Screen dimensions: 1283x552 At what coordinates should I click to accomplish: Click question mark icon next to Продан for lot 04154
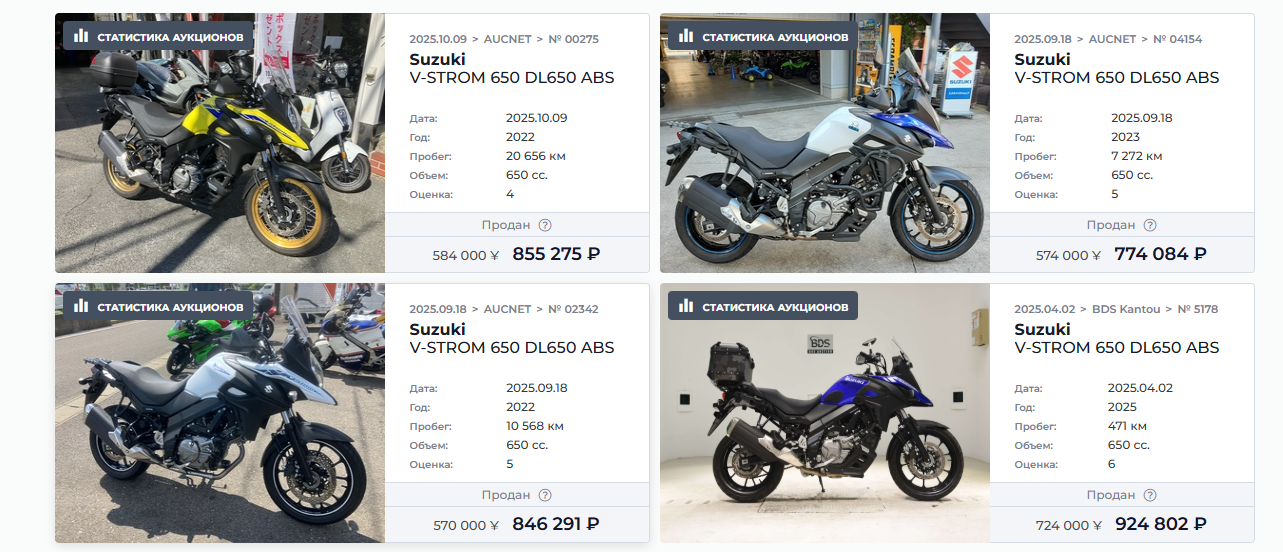[x=1150, y=225]
